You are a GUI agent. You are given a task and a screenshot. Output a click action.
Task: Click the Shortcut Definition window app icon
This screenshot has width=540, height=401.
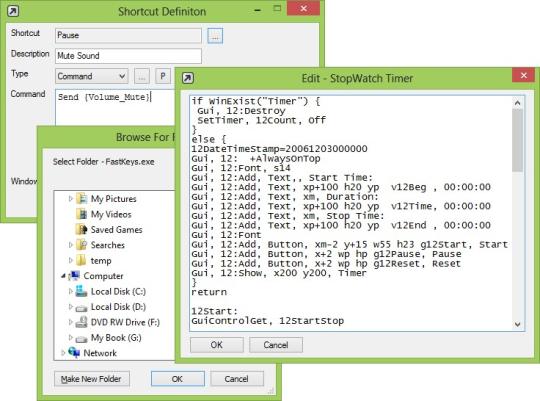pos(13,11)
